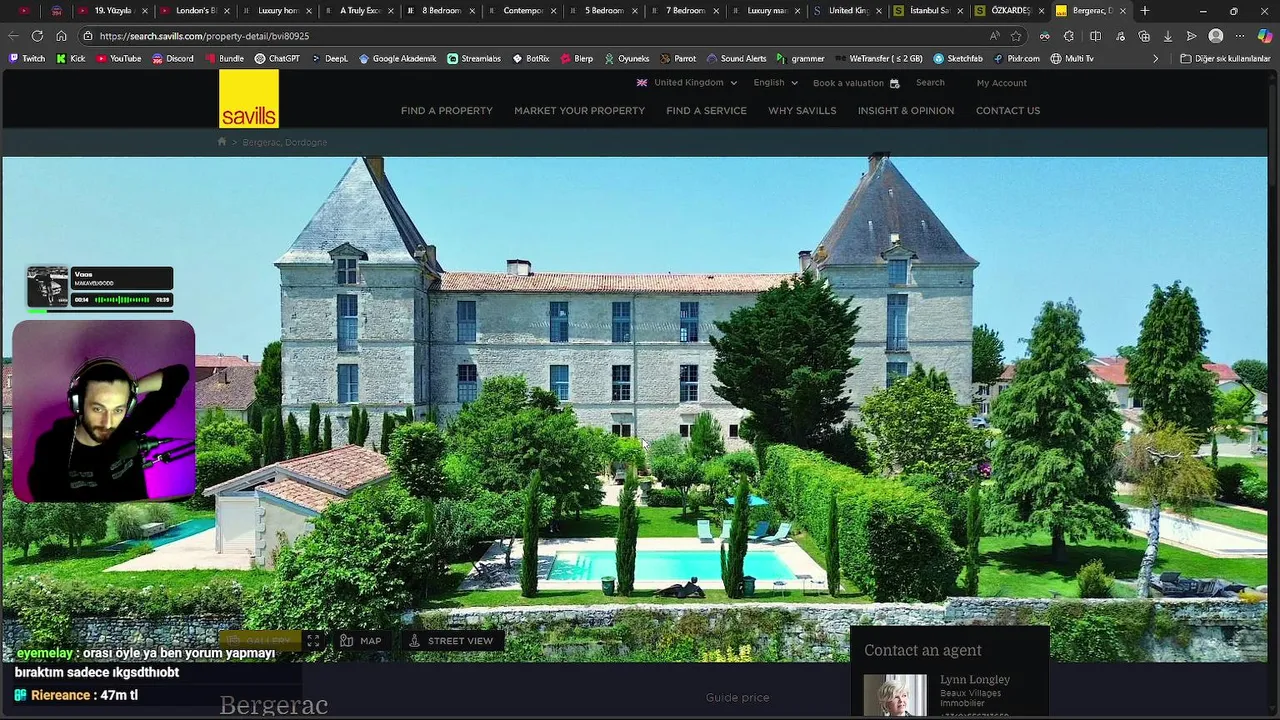Open YouTube bookmark
Image resolution: width=1280 pixels, height=720 pixels.
(x=119, y=59)
